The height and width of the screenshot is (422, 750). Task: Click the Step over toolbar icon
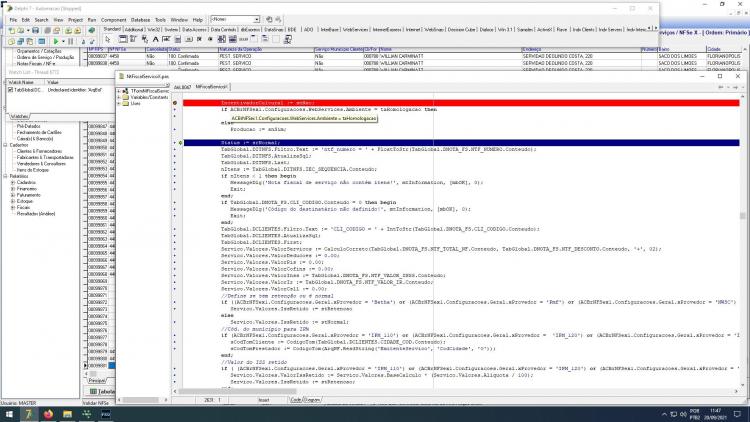point(92,42)
